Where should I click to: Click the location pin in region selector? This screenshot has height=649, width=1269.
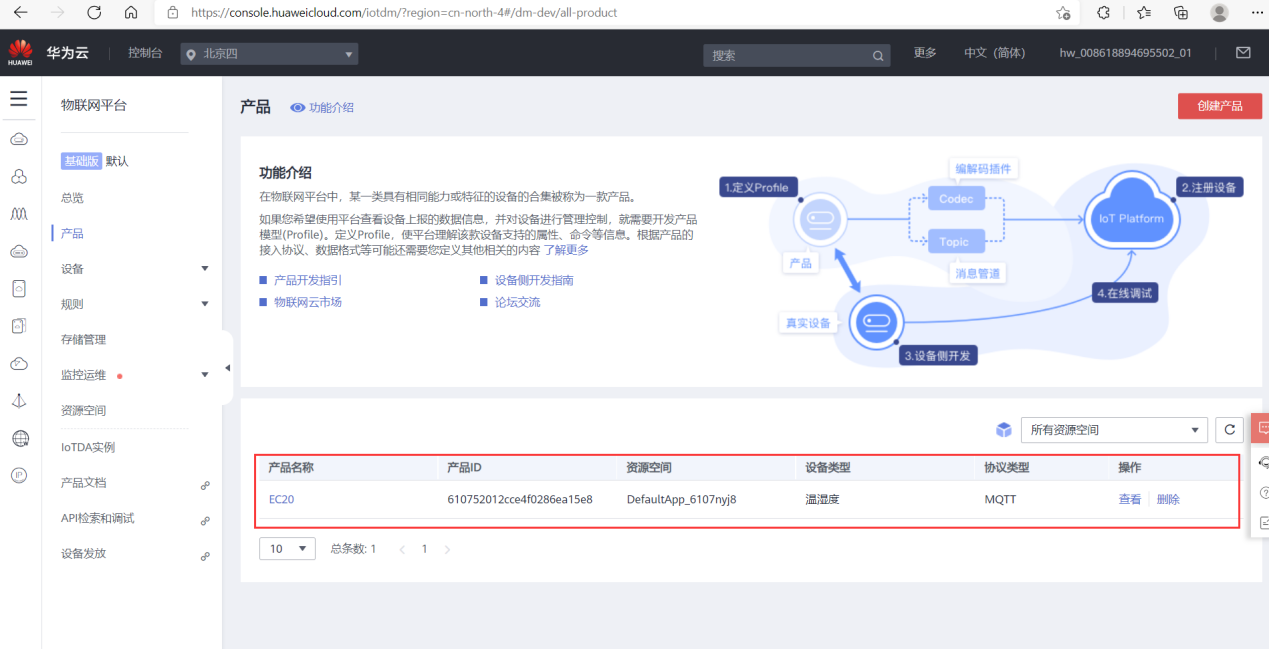191,54
